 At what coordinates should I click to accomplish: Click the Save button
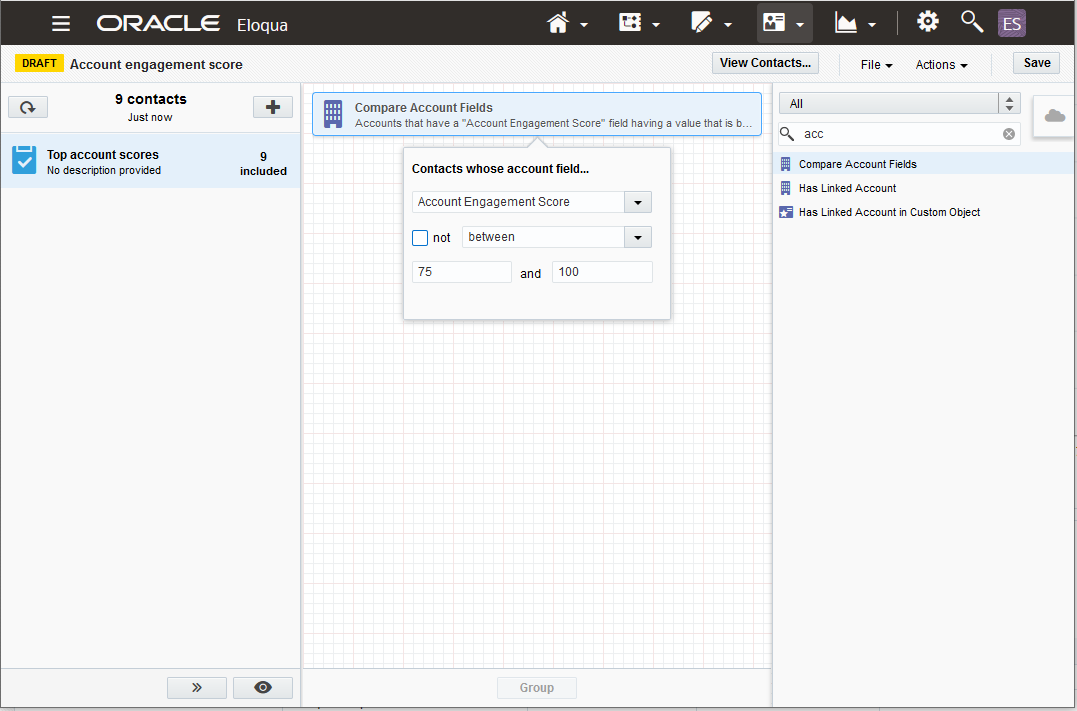pos(1036,63)
